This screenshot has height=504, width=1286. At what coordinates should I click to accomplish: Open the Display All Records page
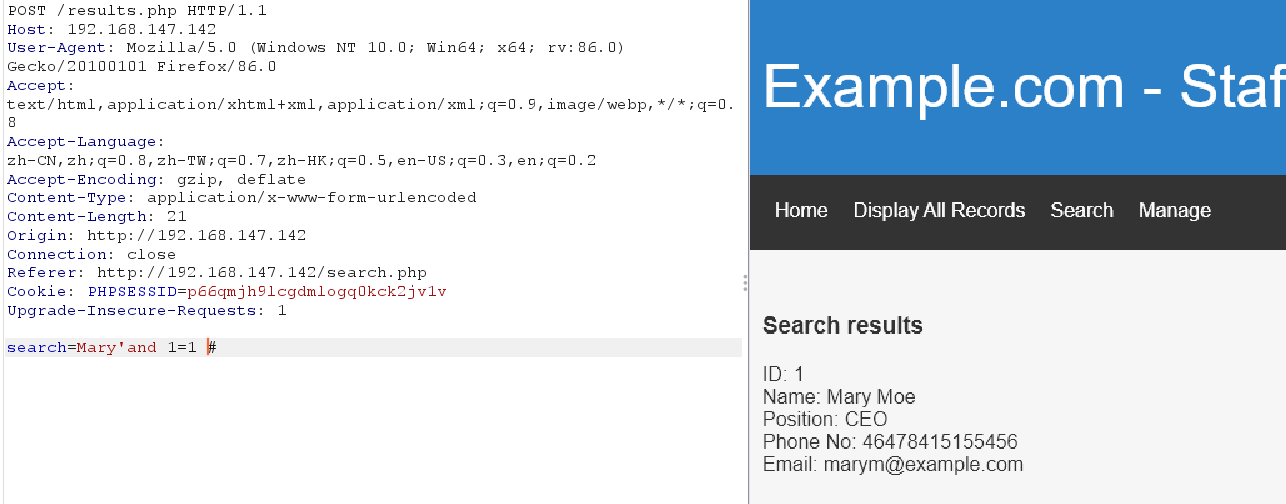[x=939, y=210]
